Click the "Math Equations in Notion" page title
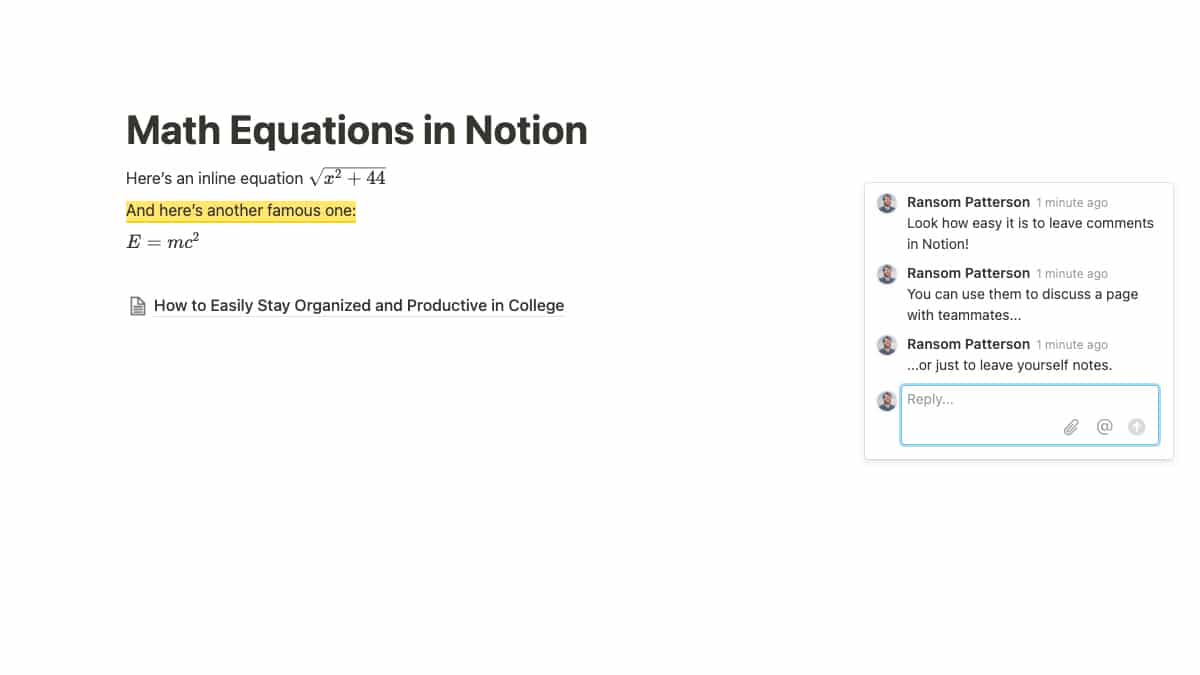1200x675 pixels. 357,131
